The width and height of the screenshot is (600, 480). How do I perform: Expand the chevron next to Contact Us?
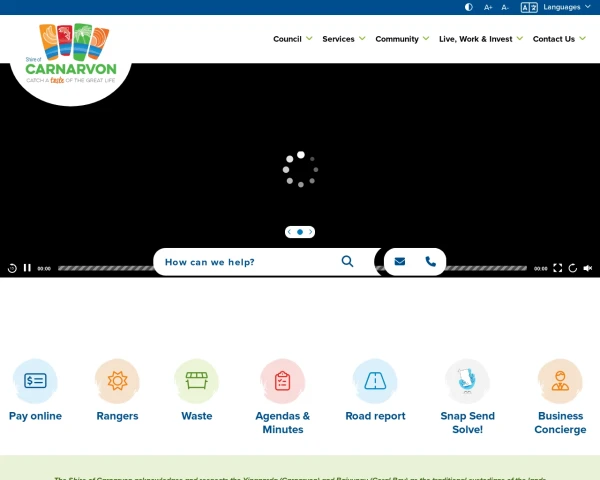point(582,38)
